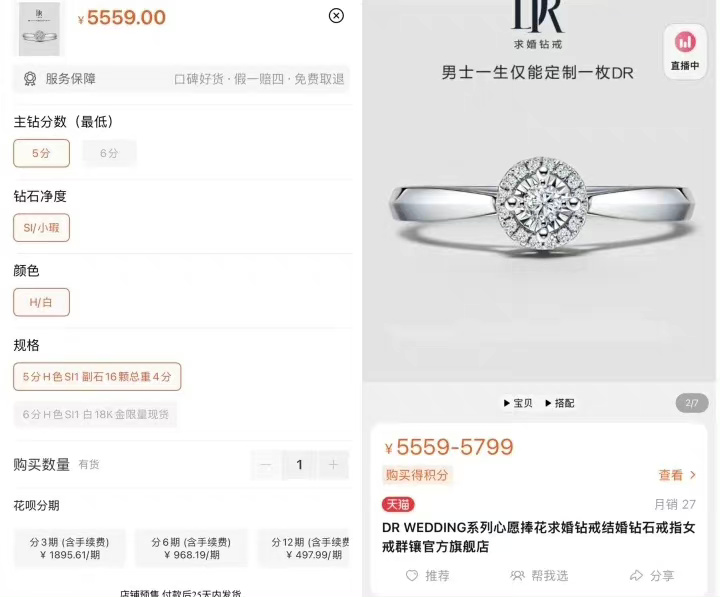
Task: Tap the 分享 share arrow icon
Action: [636, 575]
